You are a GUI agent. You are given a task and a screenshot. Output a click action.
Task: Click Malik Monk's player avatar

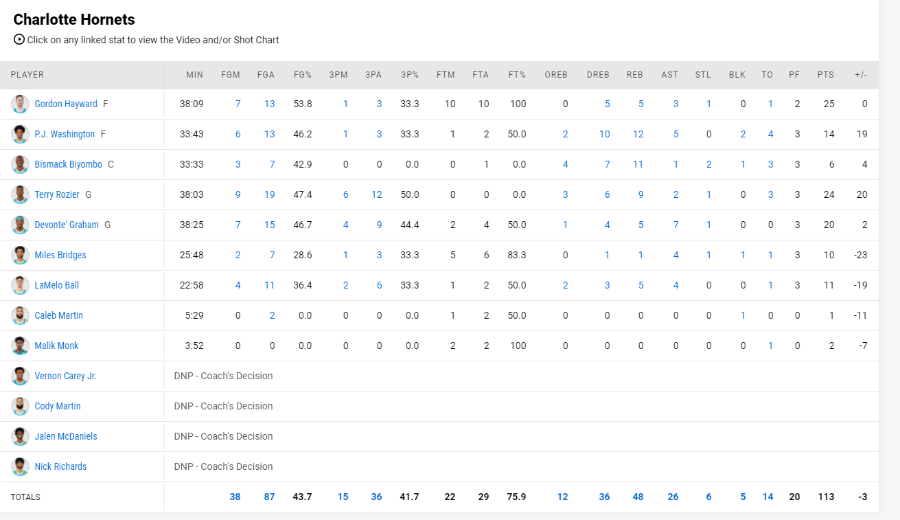tap(20, 346)
